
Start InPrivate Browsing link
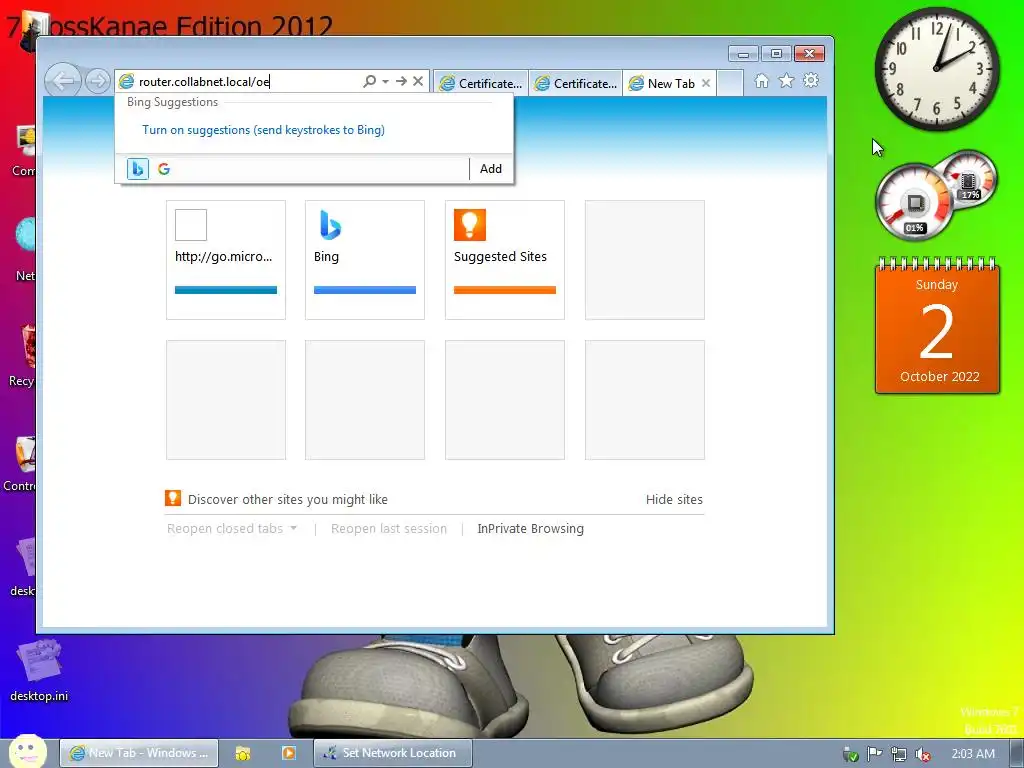tap(530, 528)
